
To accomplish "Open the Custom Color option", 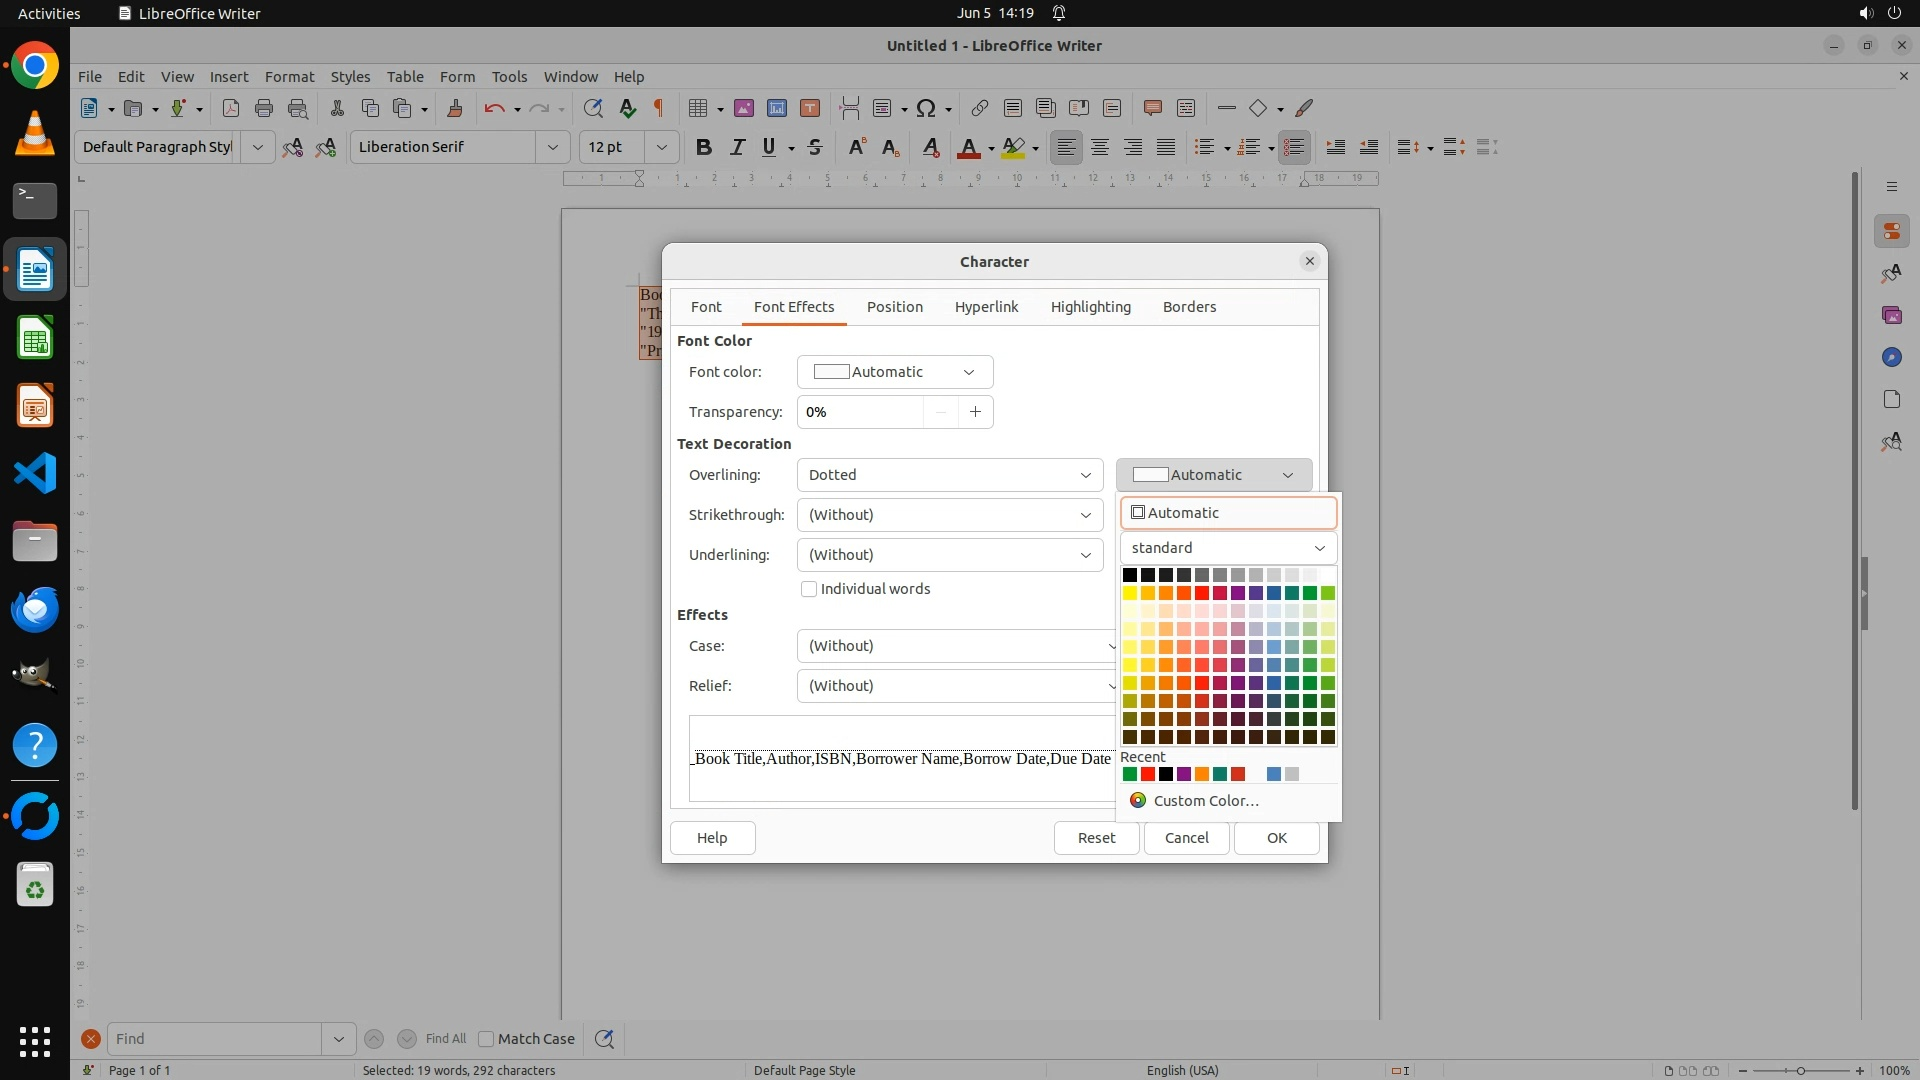I will pyautogui.click(x=1205, y=801).
